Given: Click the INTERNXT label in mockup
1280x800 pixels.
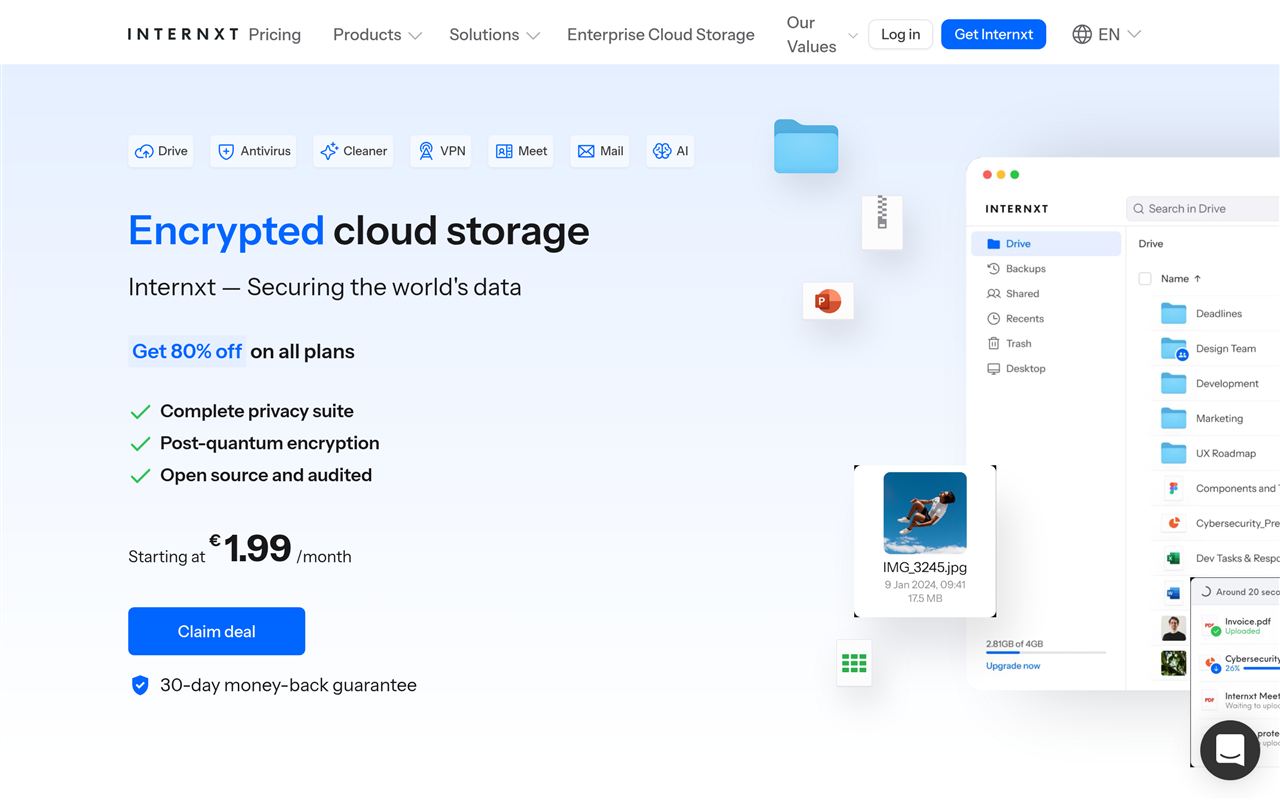Looking at the screenshot, I should (x=1017, y=209).
